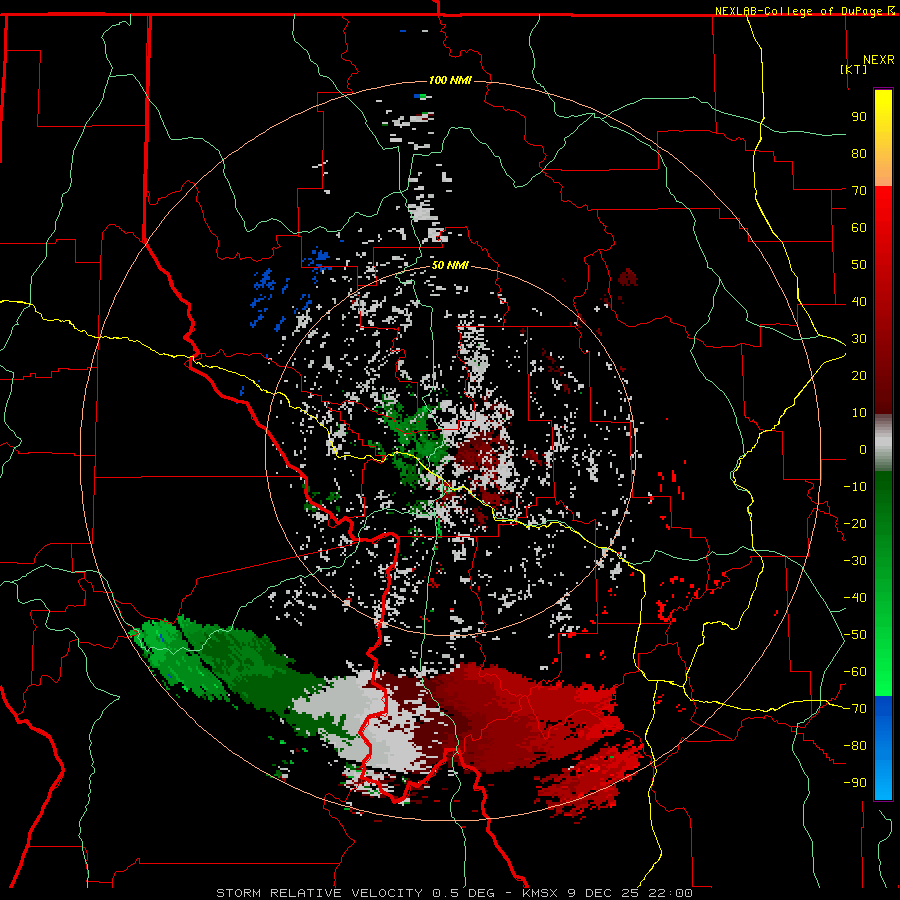Viewport: 900px width, 900px height.
Task: Click the -70 value on velocity scale
Action: point(855,709)
